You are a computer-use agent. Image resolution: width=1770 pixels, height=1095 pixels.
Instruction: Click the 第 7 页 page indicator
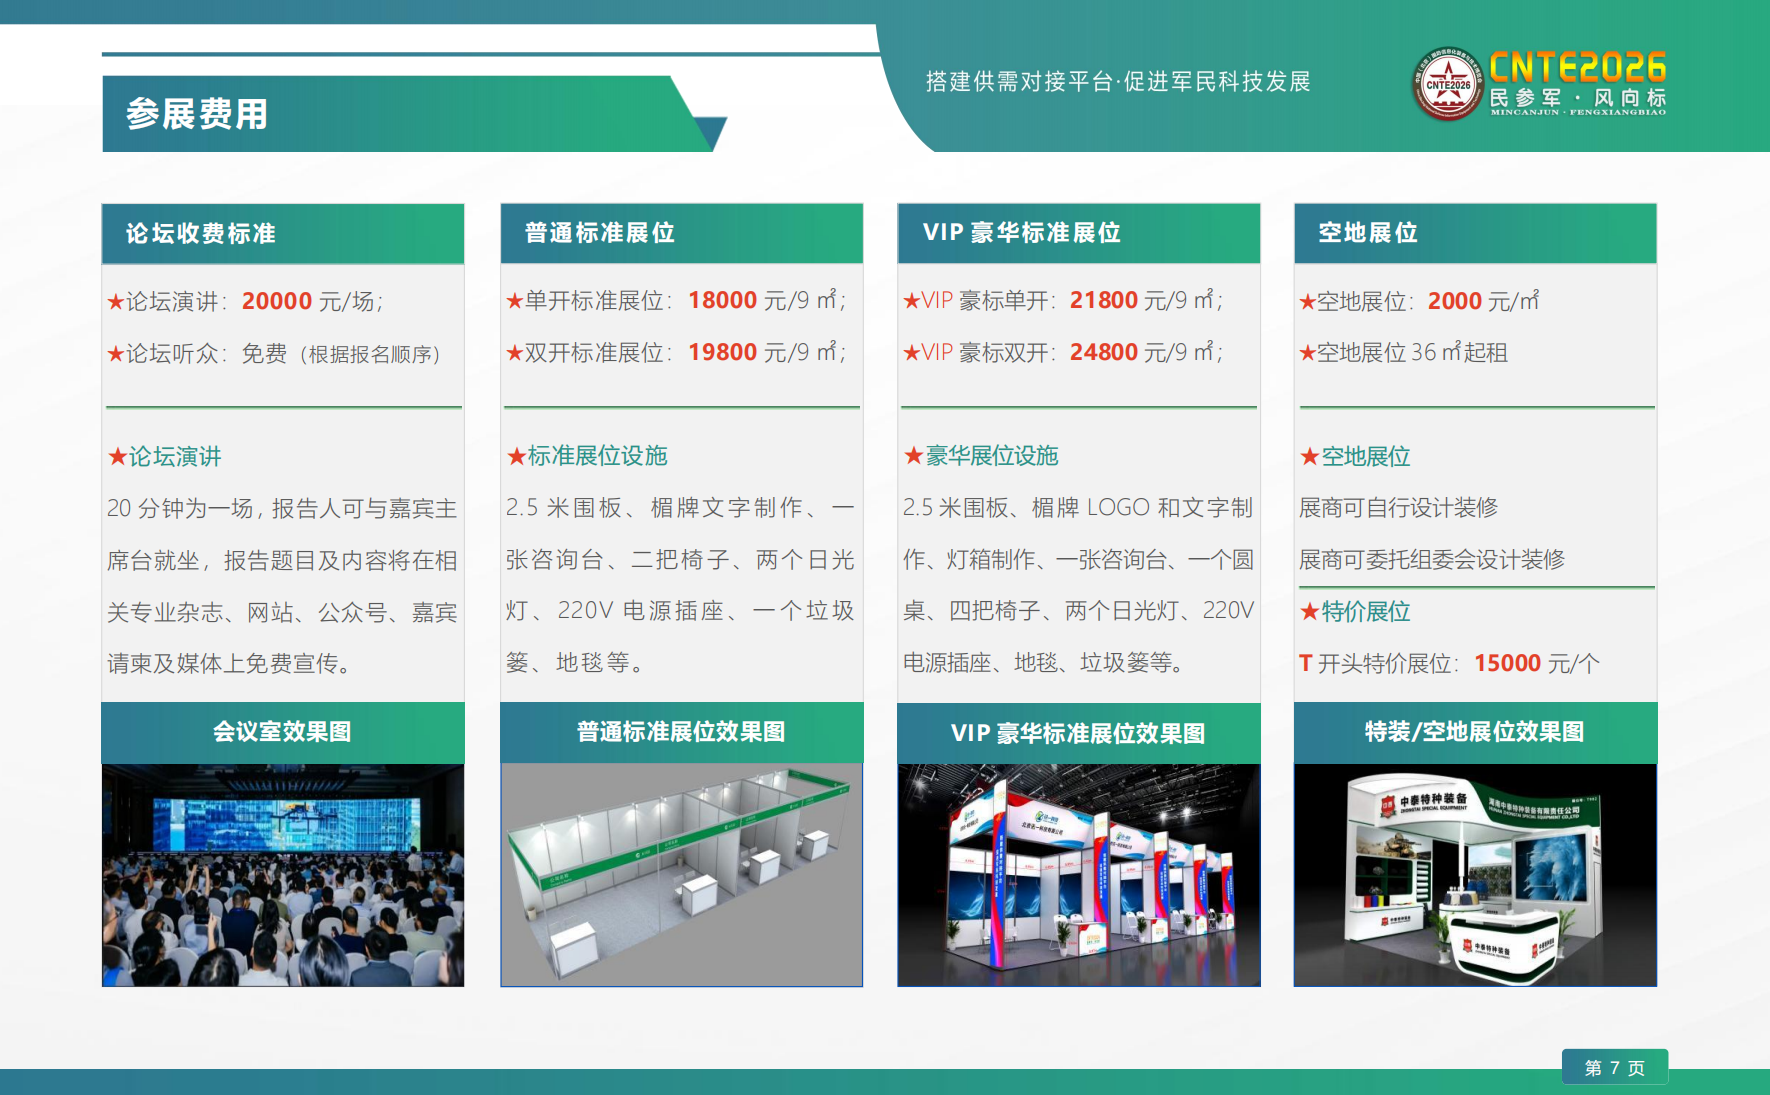pyautogui.click(x=1614, y=1066)
